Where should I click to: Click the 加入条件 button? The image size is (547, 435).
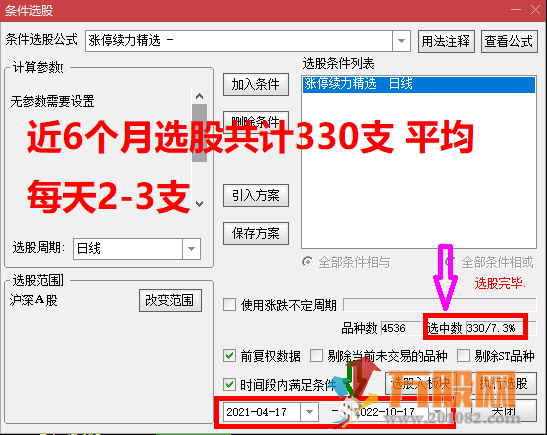256,84
